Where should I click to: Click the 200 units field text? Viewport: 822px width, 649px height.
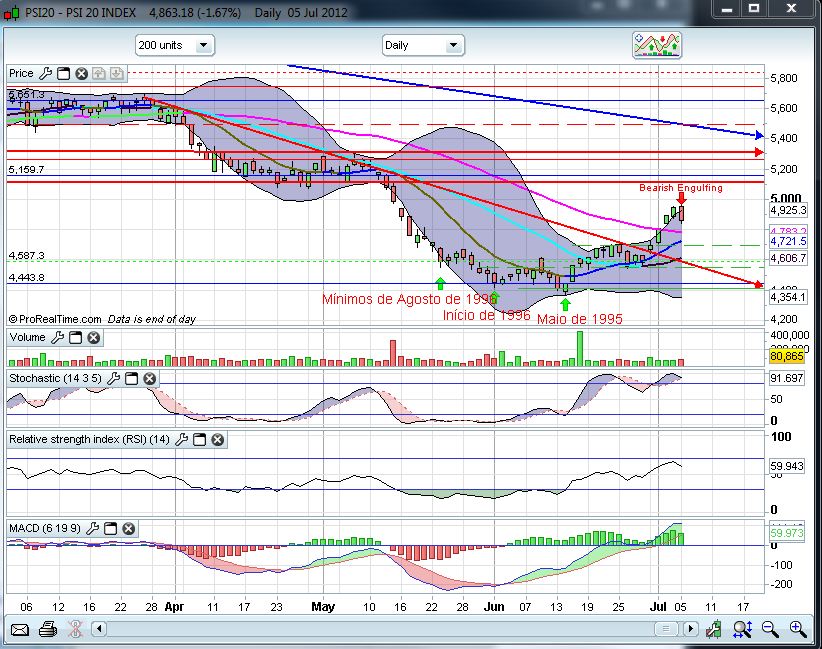point(160,46)
